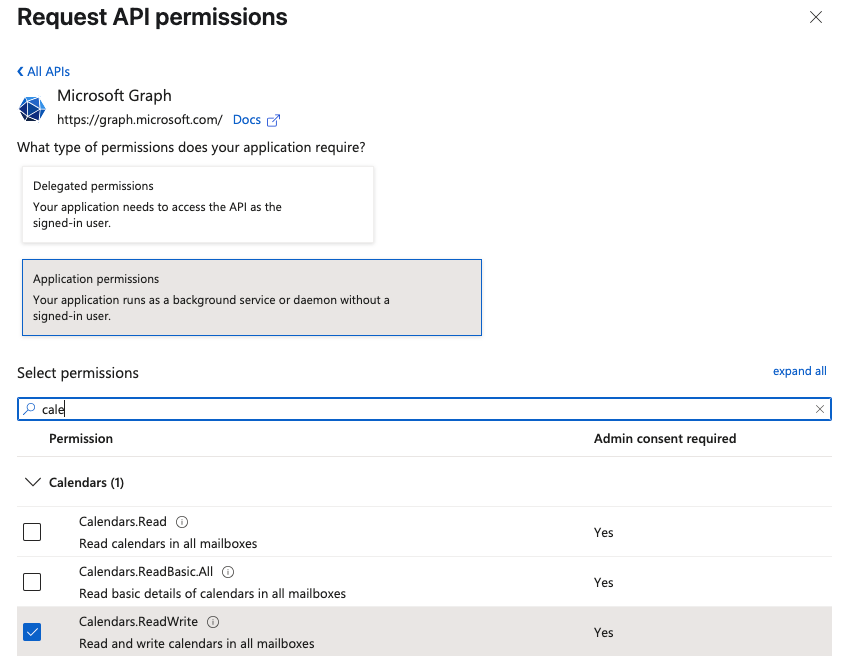This screenshot has width=849, height=659.
Task: Click expand all permissions link
Action: [799, 371]
